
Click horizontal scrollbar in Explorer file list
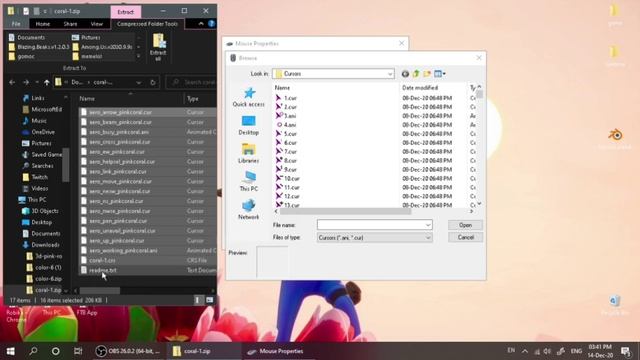100,291
